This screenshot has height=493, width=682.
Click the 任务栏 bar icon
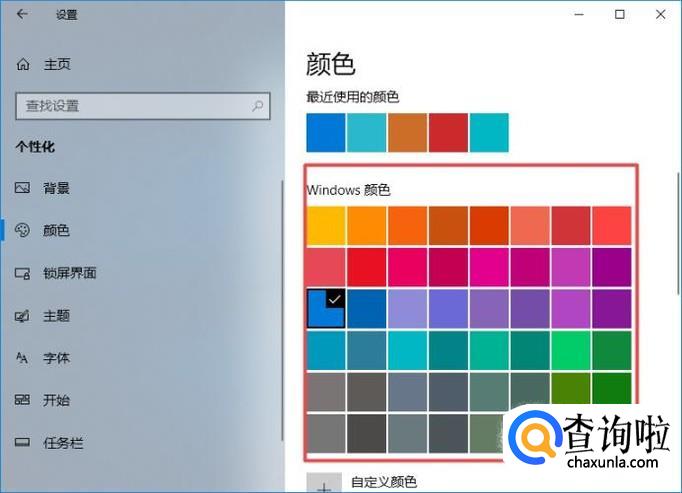point(22,443)
